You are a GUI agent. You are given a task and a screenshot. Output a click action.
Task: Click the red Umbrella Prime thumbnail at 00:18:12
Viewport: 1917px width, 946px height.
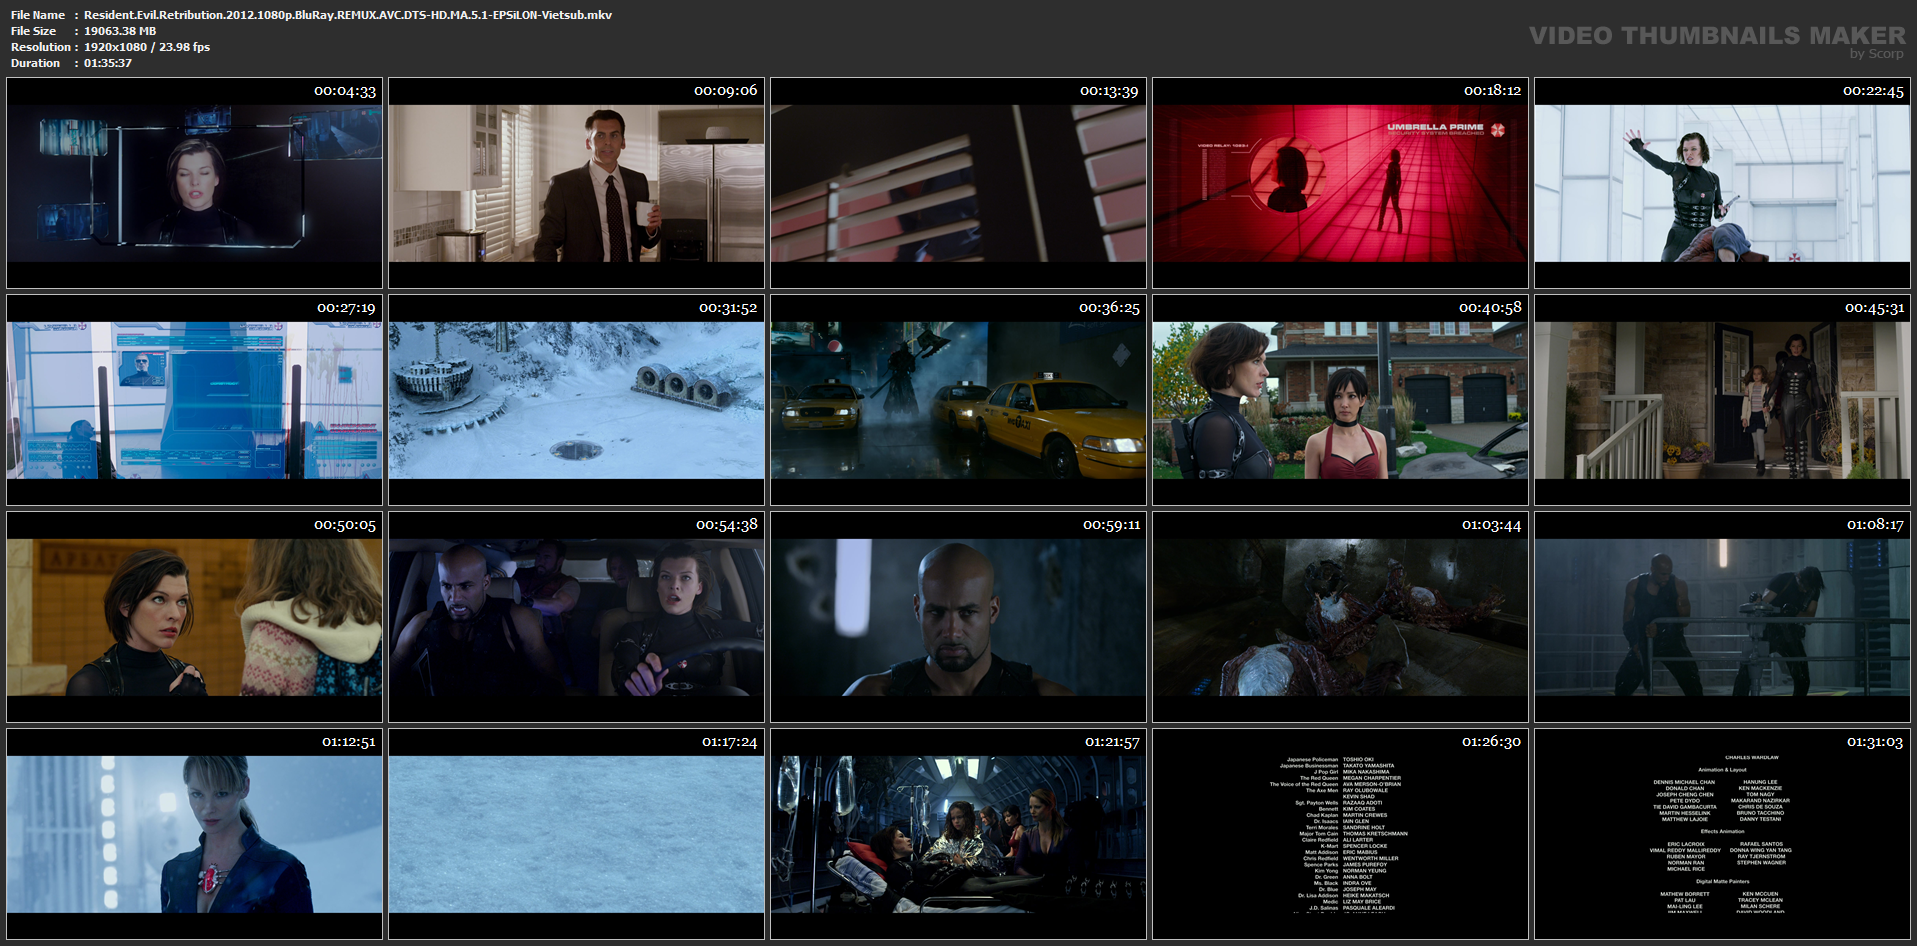point(1340,183)
